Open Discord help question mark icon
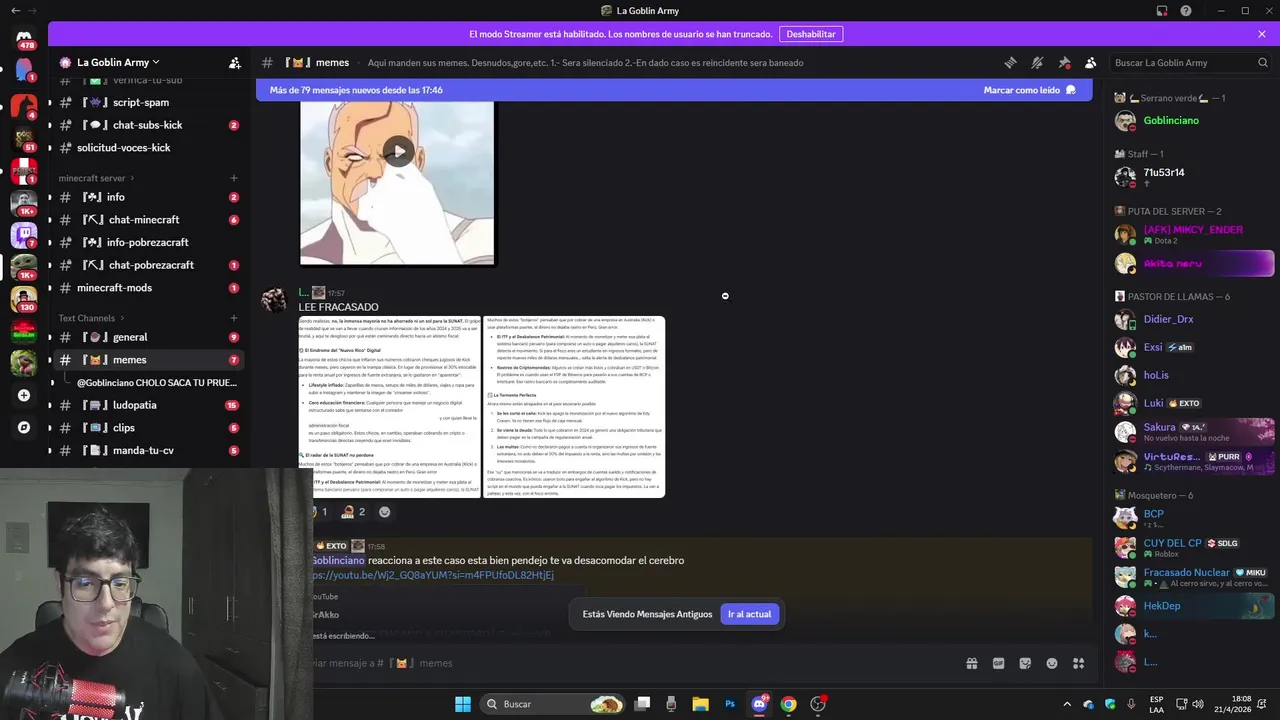This screenshot has width=1280, height=720. pos(1186,11)
